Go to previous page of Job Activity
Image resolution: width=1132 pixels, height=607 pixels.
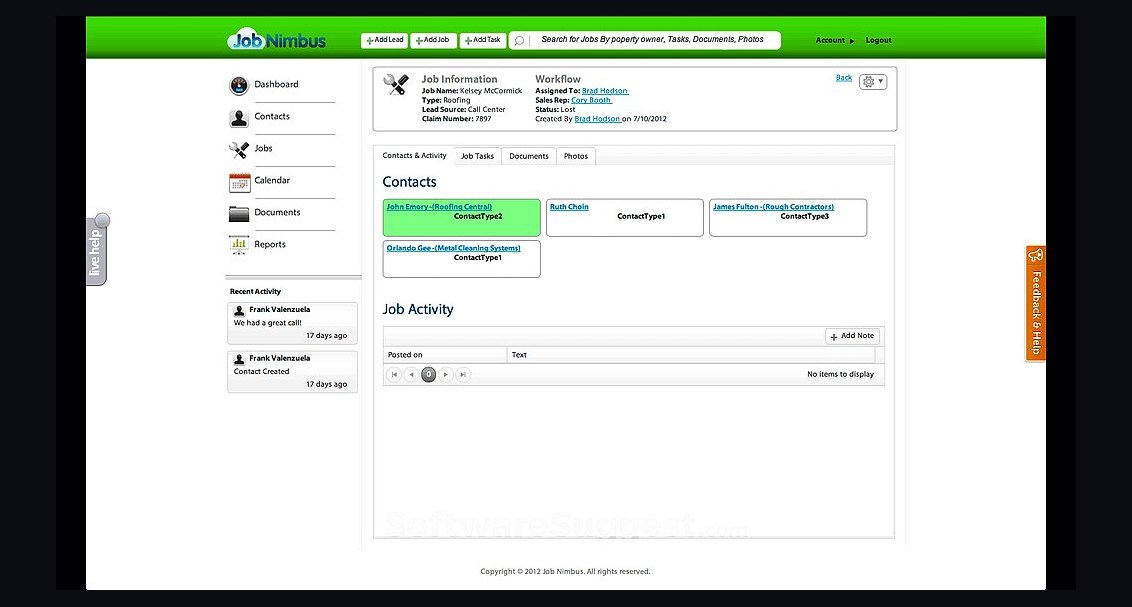coord(412,375)
